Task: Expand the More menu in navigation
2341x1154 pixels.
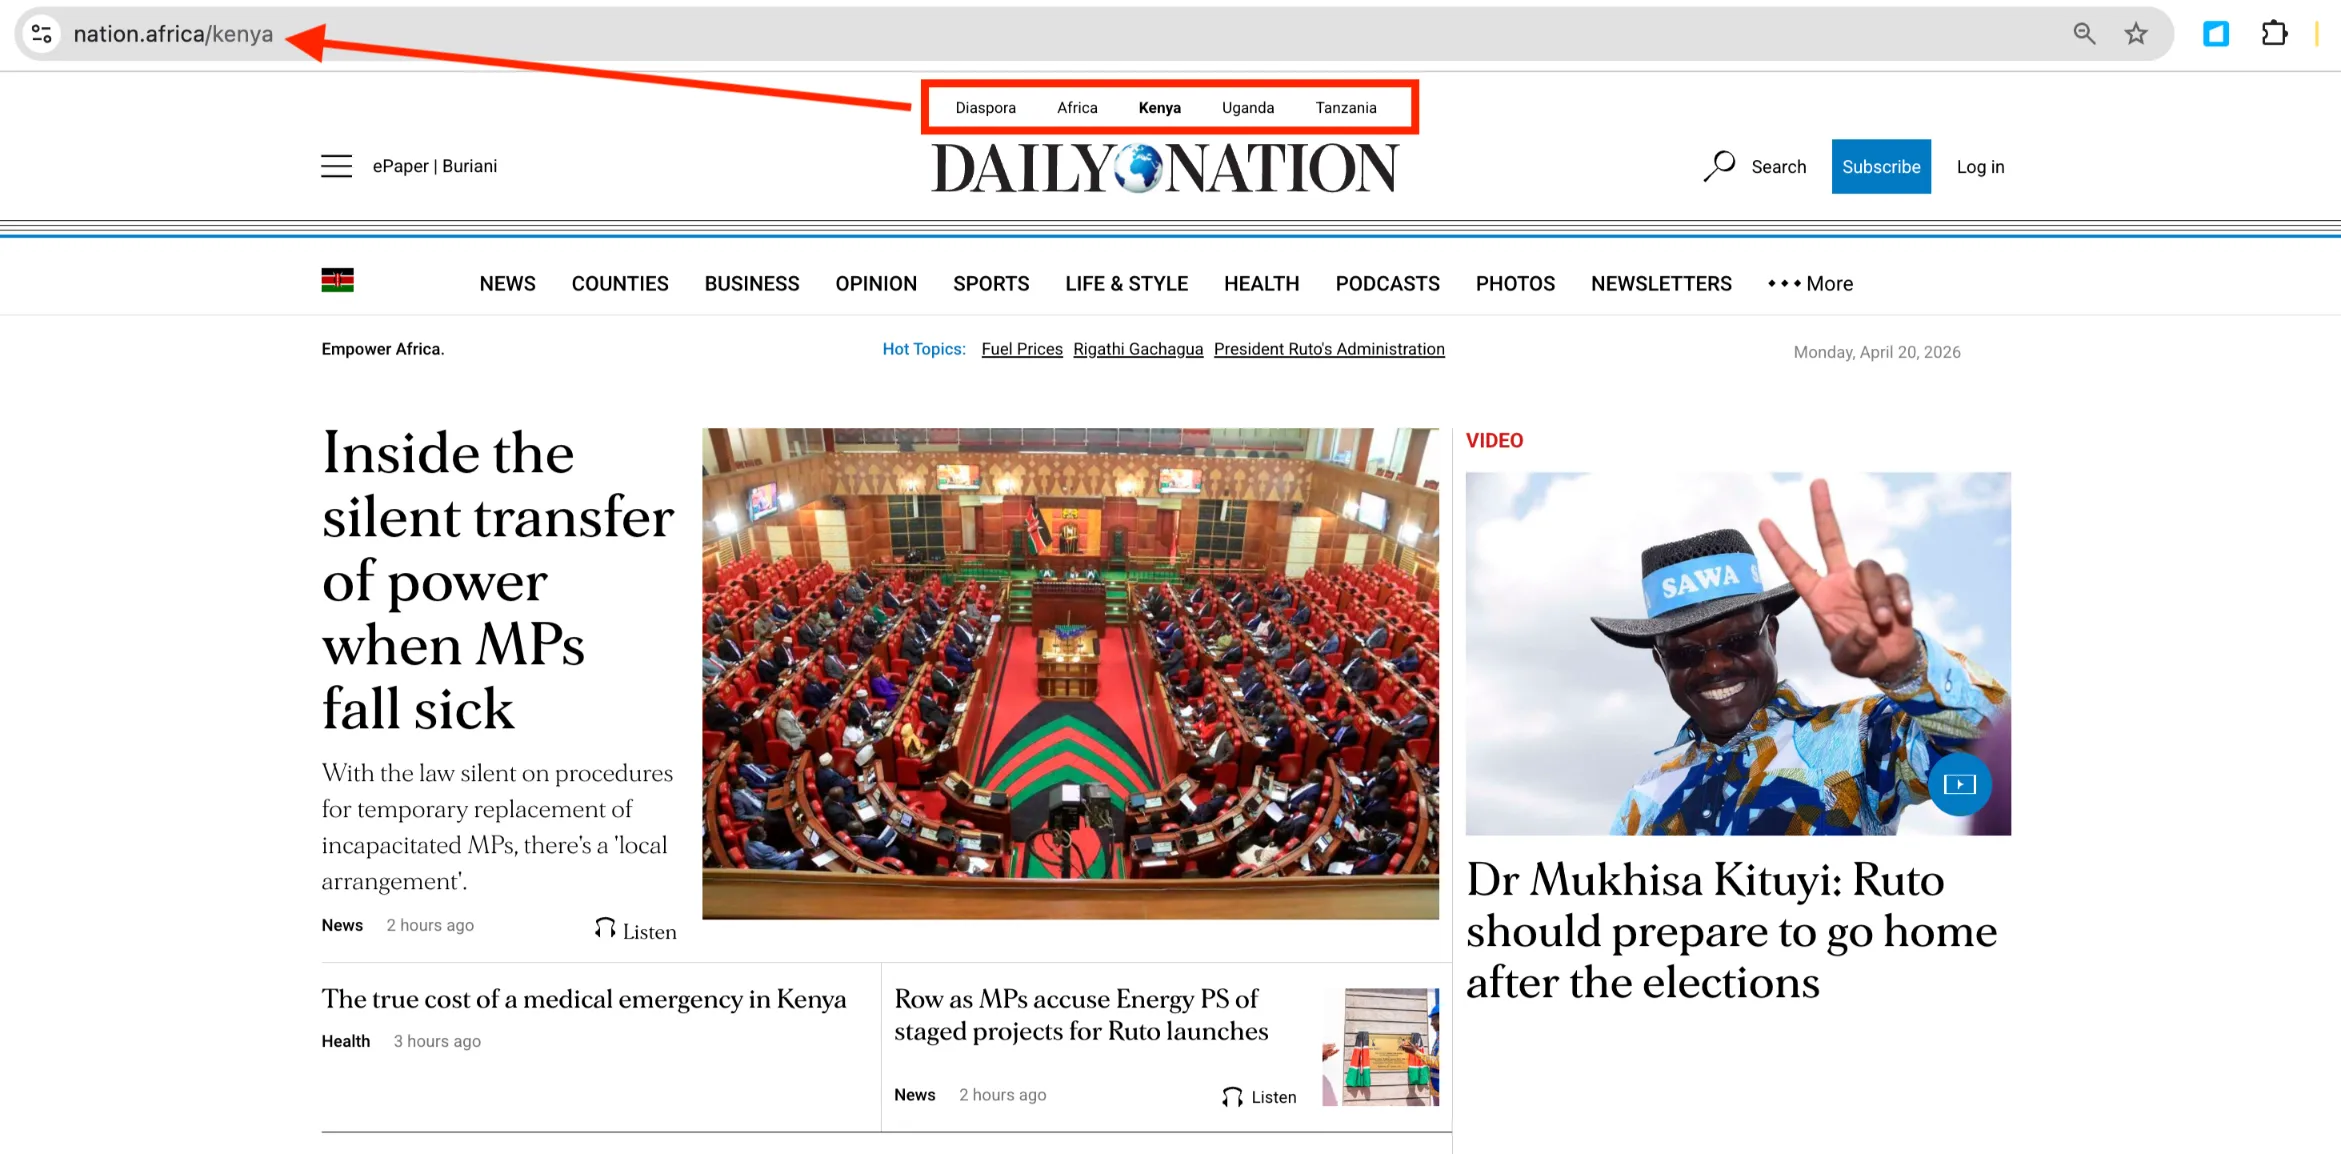Action: [1810, 284]
